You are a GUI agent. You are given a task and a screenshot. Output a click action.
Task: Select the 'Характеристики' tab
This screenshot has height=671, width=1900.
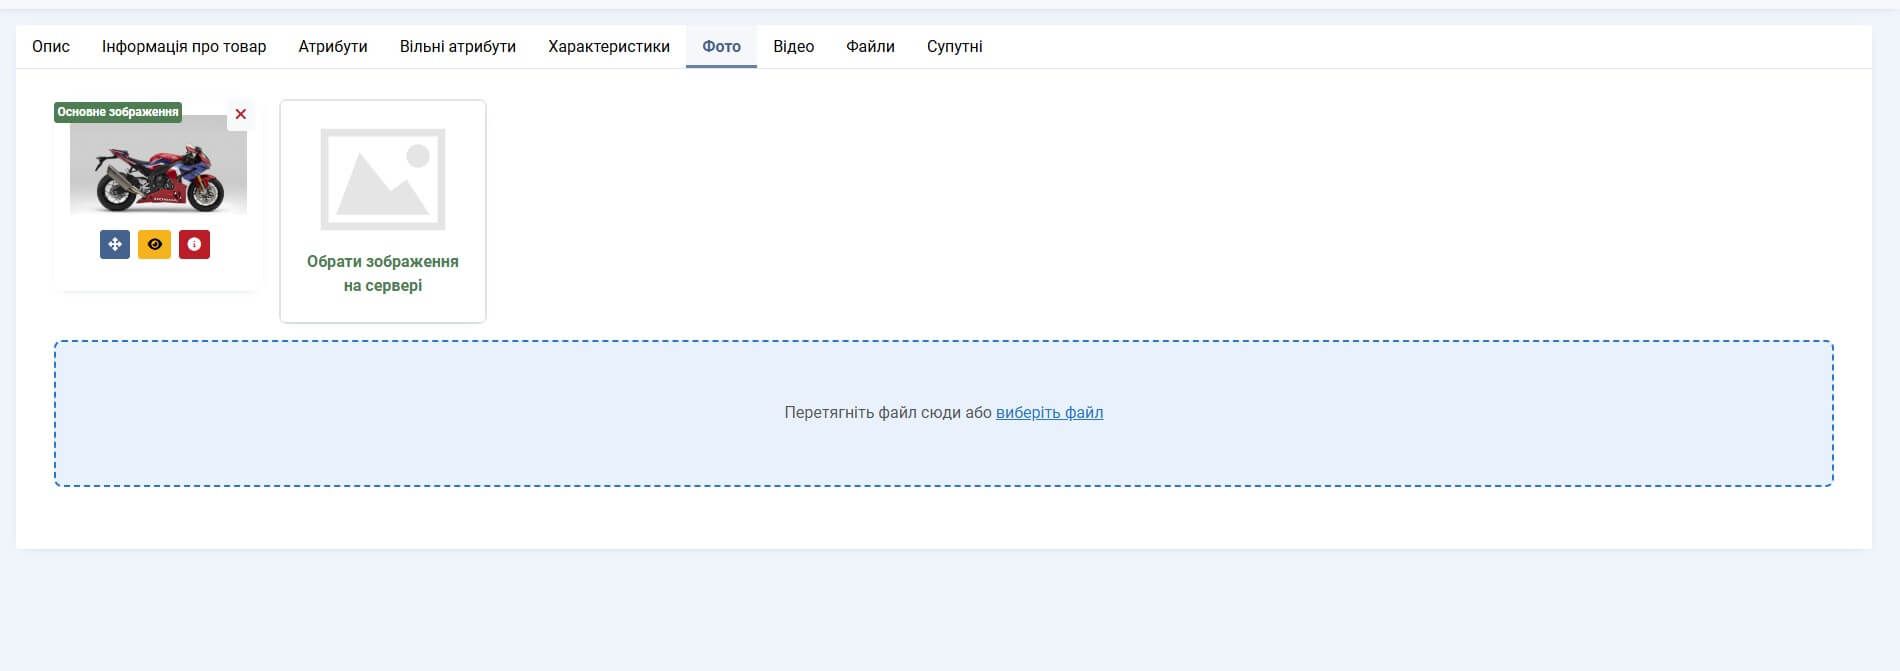click(x=609, y=46)
